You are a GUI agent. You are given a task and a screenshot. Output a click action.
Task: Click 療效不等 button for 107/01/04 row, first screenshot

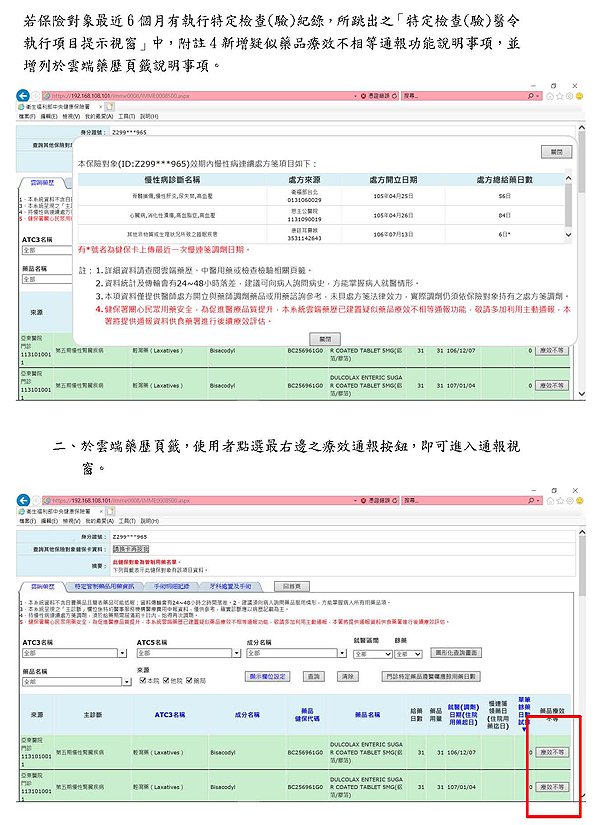coord(552,386)
